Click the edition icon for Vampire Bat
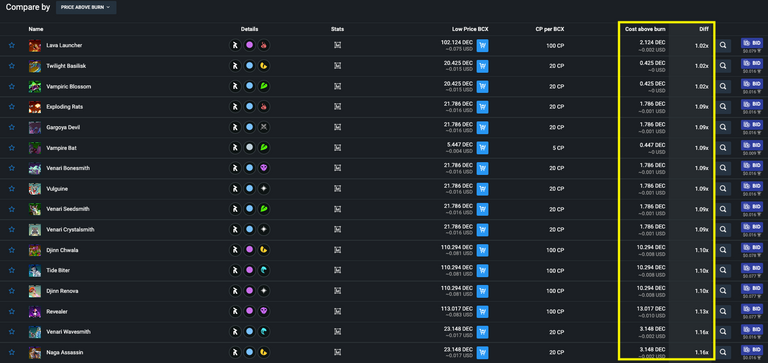 coord(235,148)
